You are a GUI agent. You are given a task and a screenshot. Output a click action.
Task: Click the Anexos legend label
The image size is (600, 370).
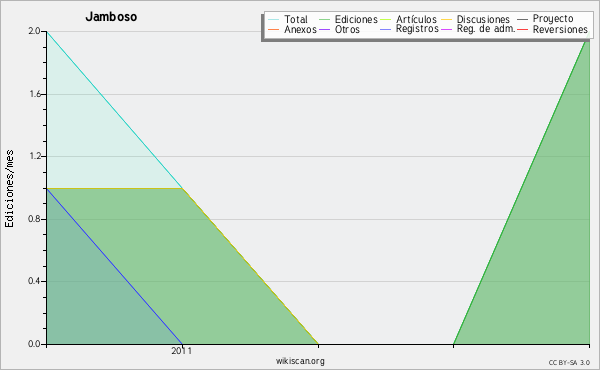click(x=300, y=29)
